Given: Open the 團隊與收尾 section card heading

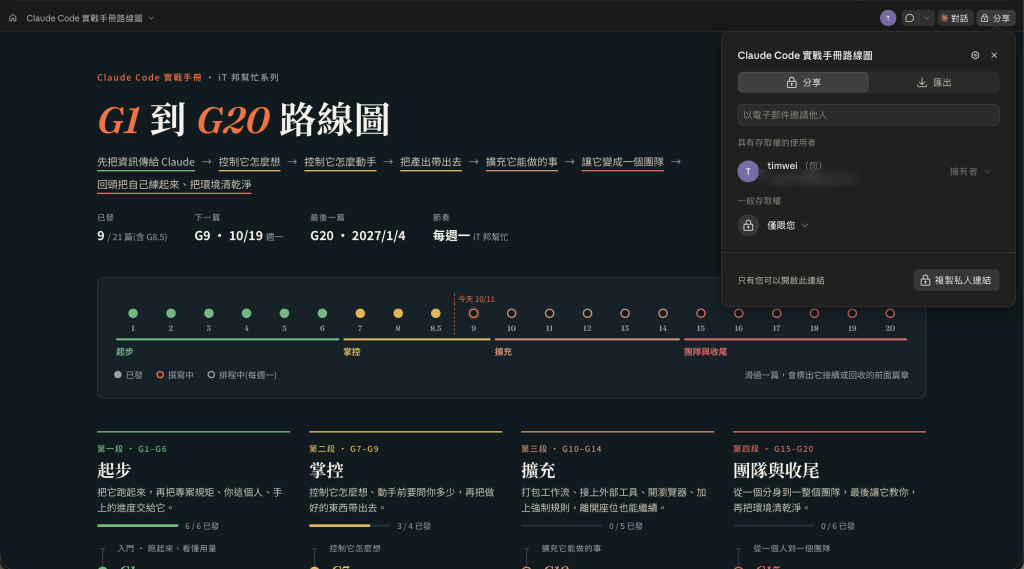Looking at the screenshot, I should (776, 470).
